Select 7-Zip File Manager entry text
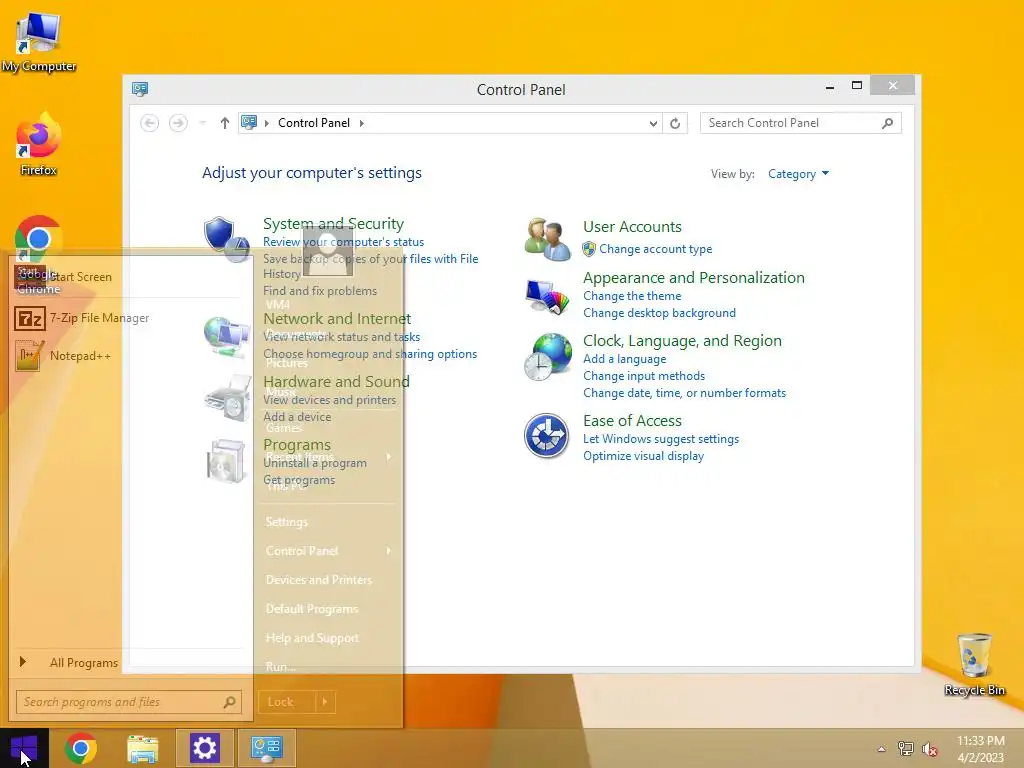 pos(99,318)
